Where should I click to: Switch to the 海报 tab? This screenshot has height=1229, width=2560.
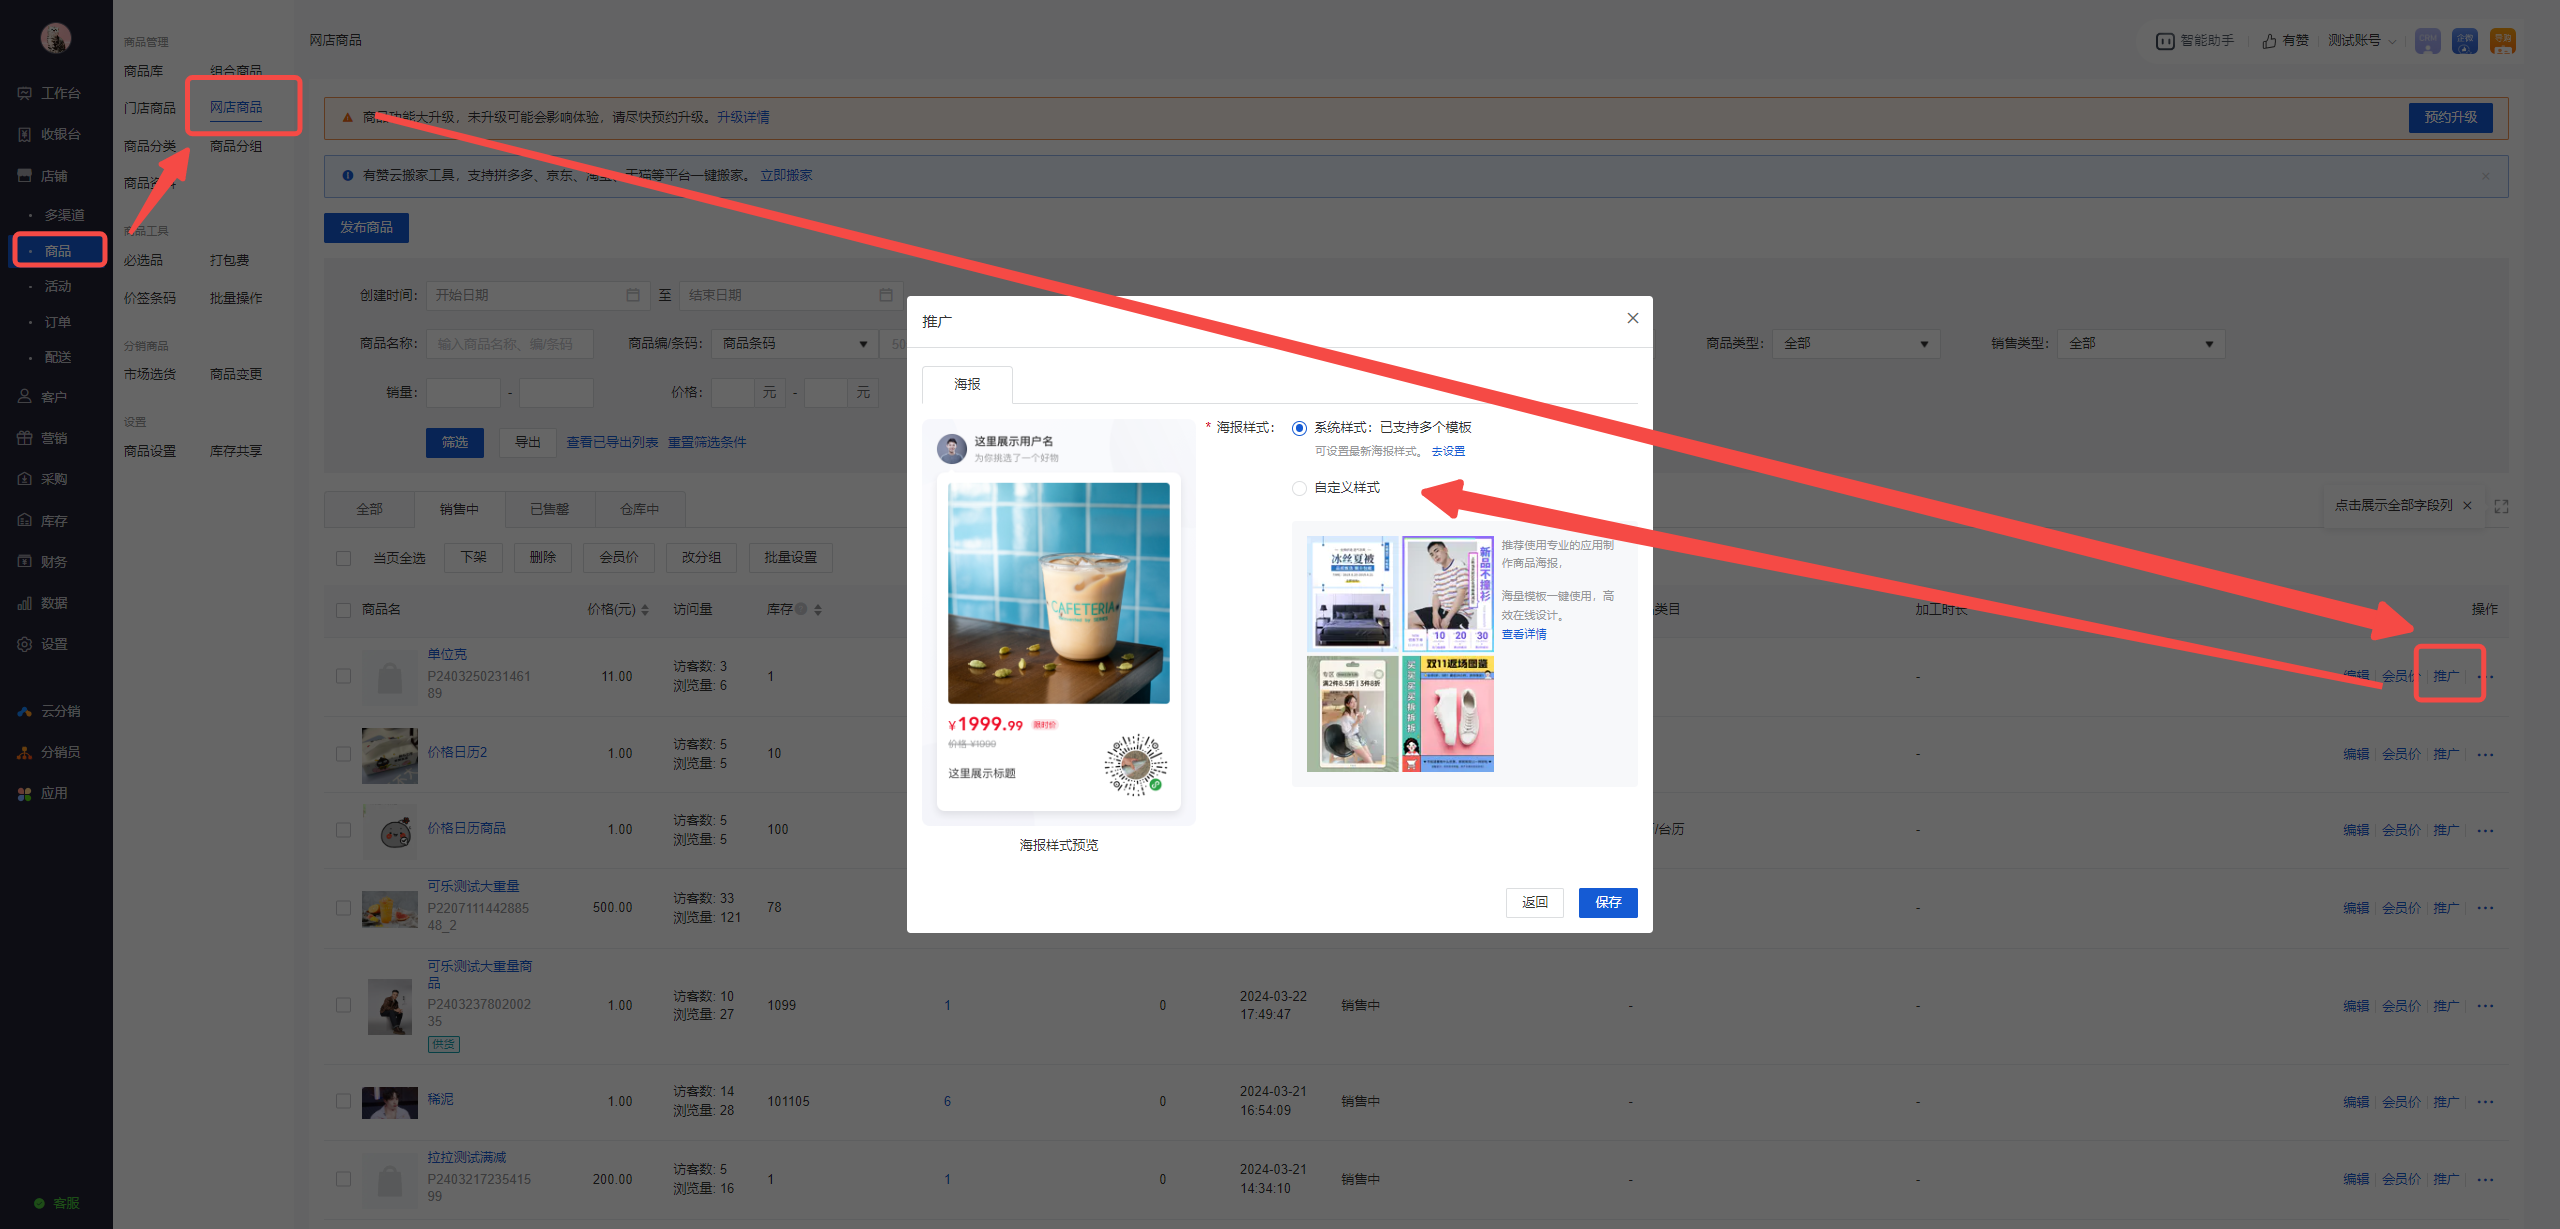966,385
